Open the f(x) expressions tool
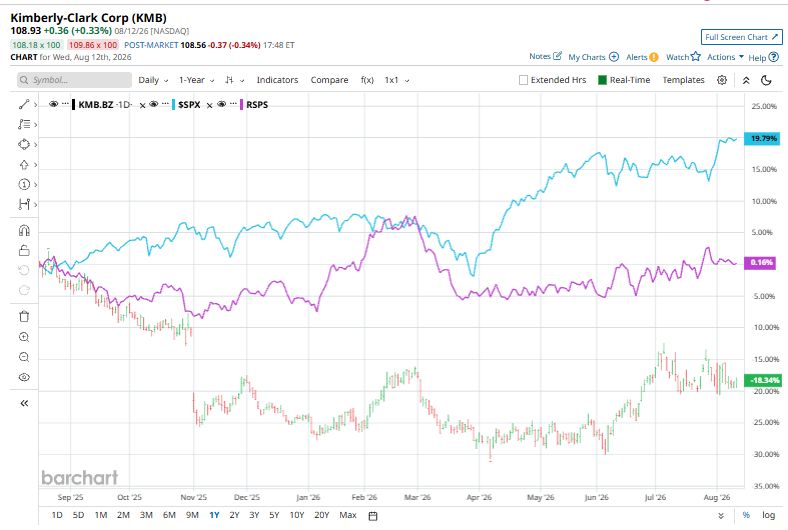Screen dimensions: 788x530 coord(367,80)
